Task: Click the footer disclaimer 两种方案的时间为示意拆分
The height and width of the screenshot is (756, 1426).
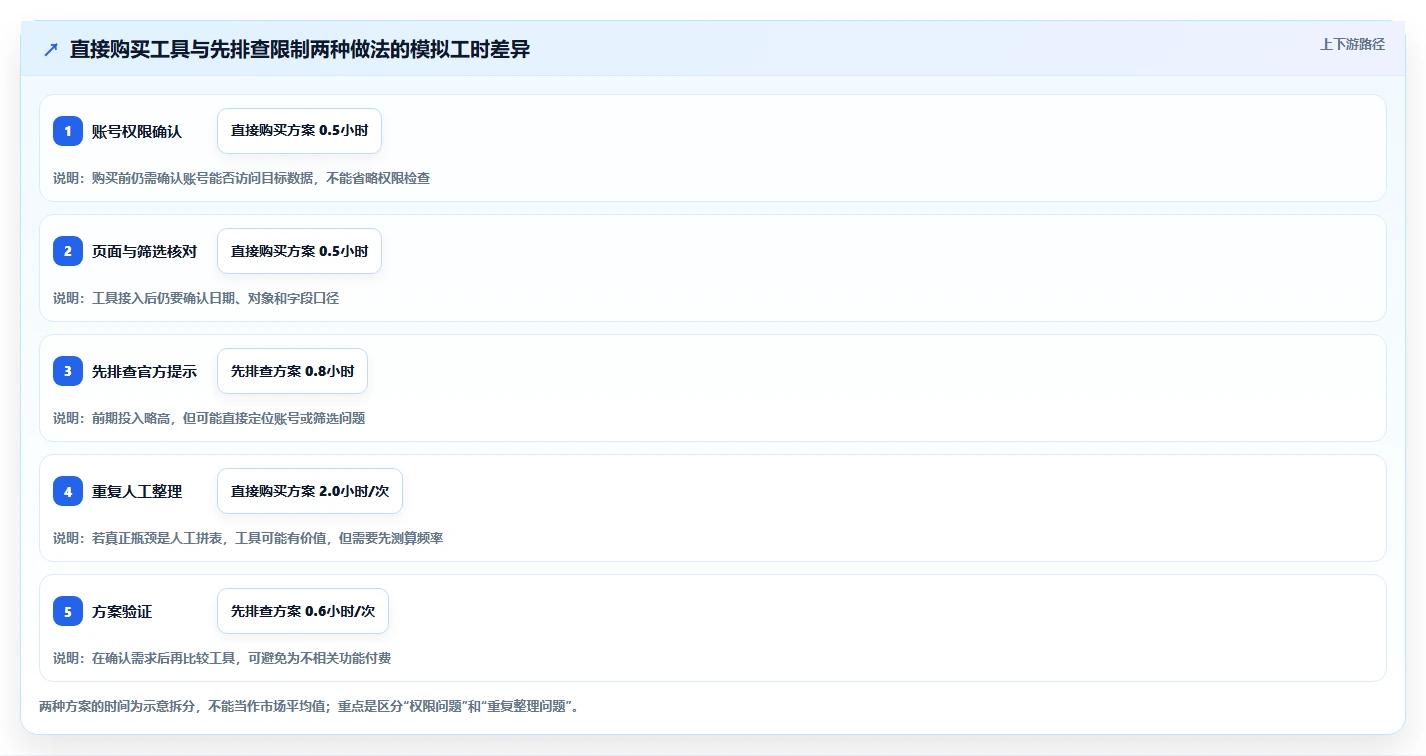Action: tap(309, 706)
